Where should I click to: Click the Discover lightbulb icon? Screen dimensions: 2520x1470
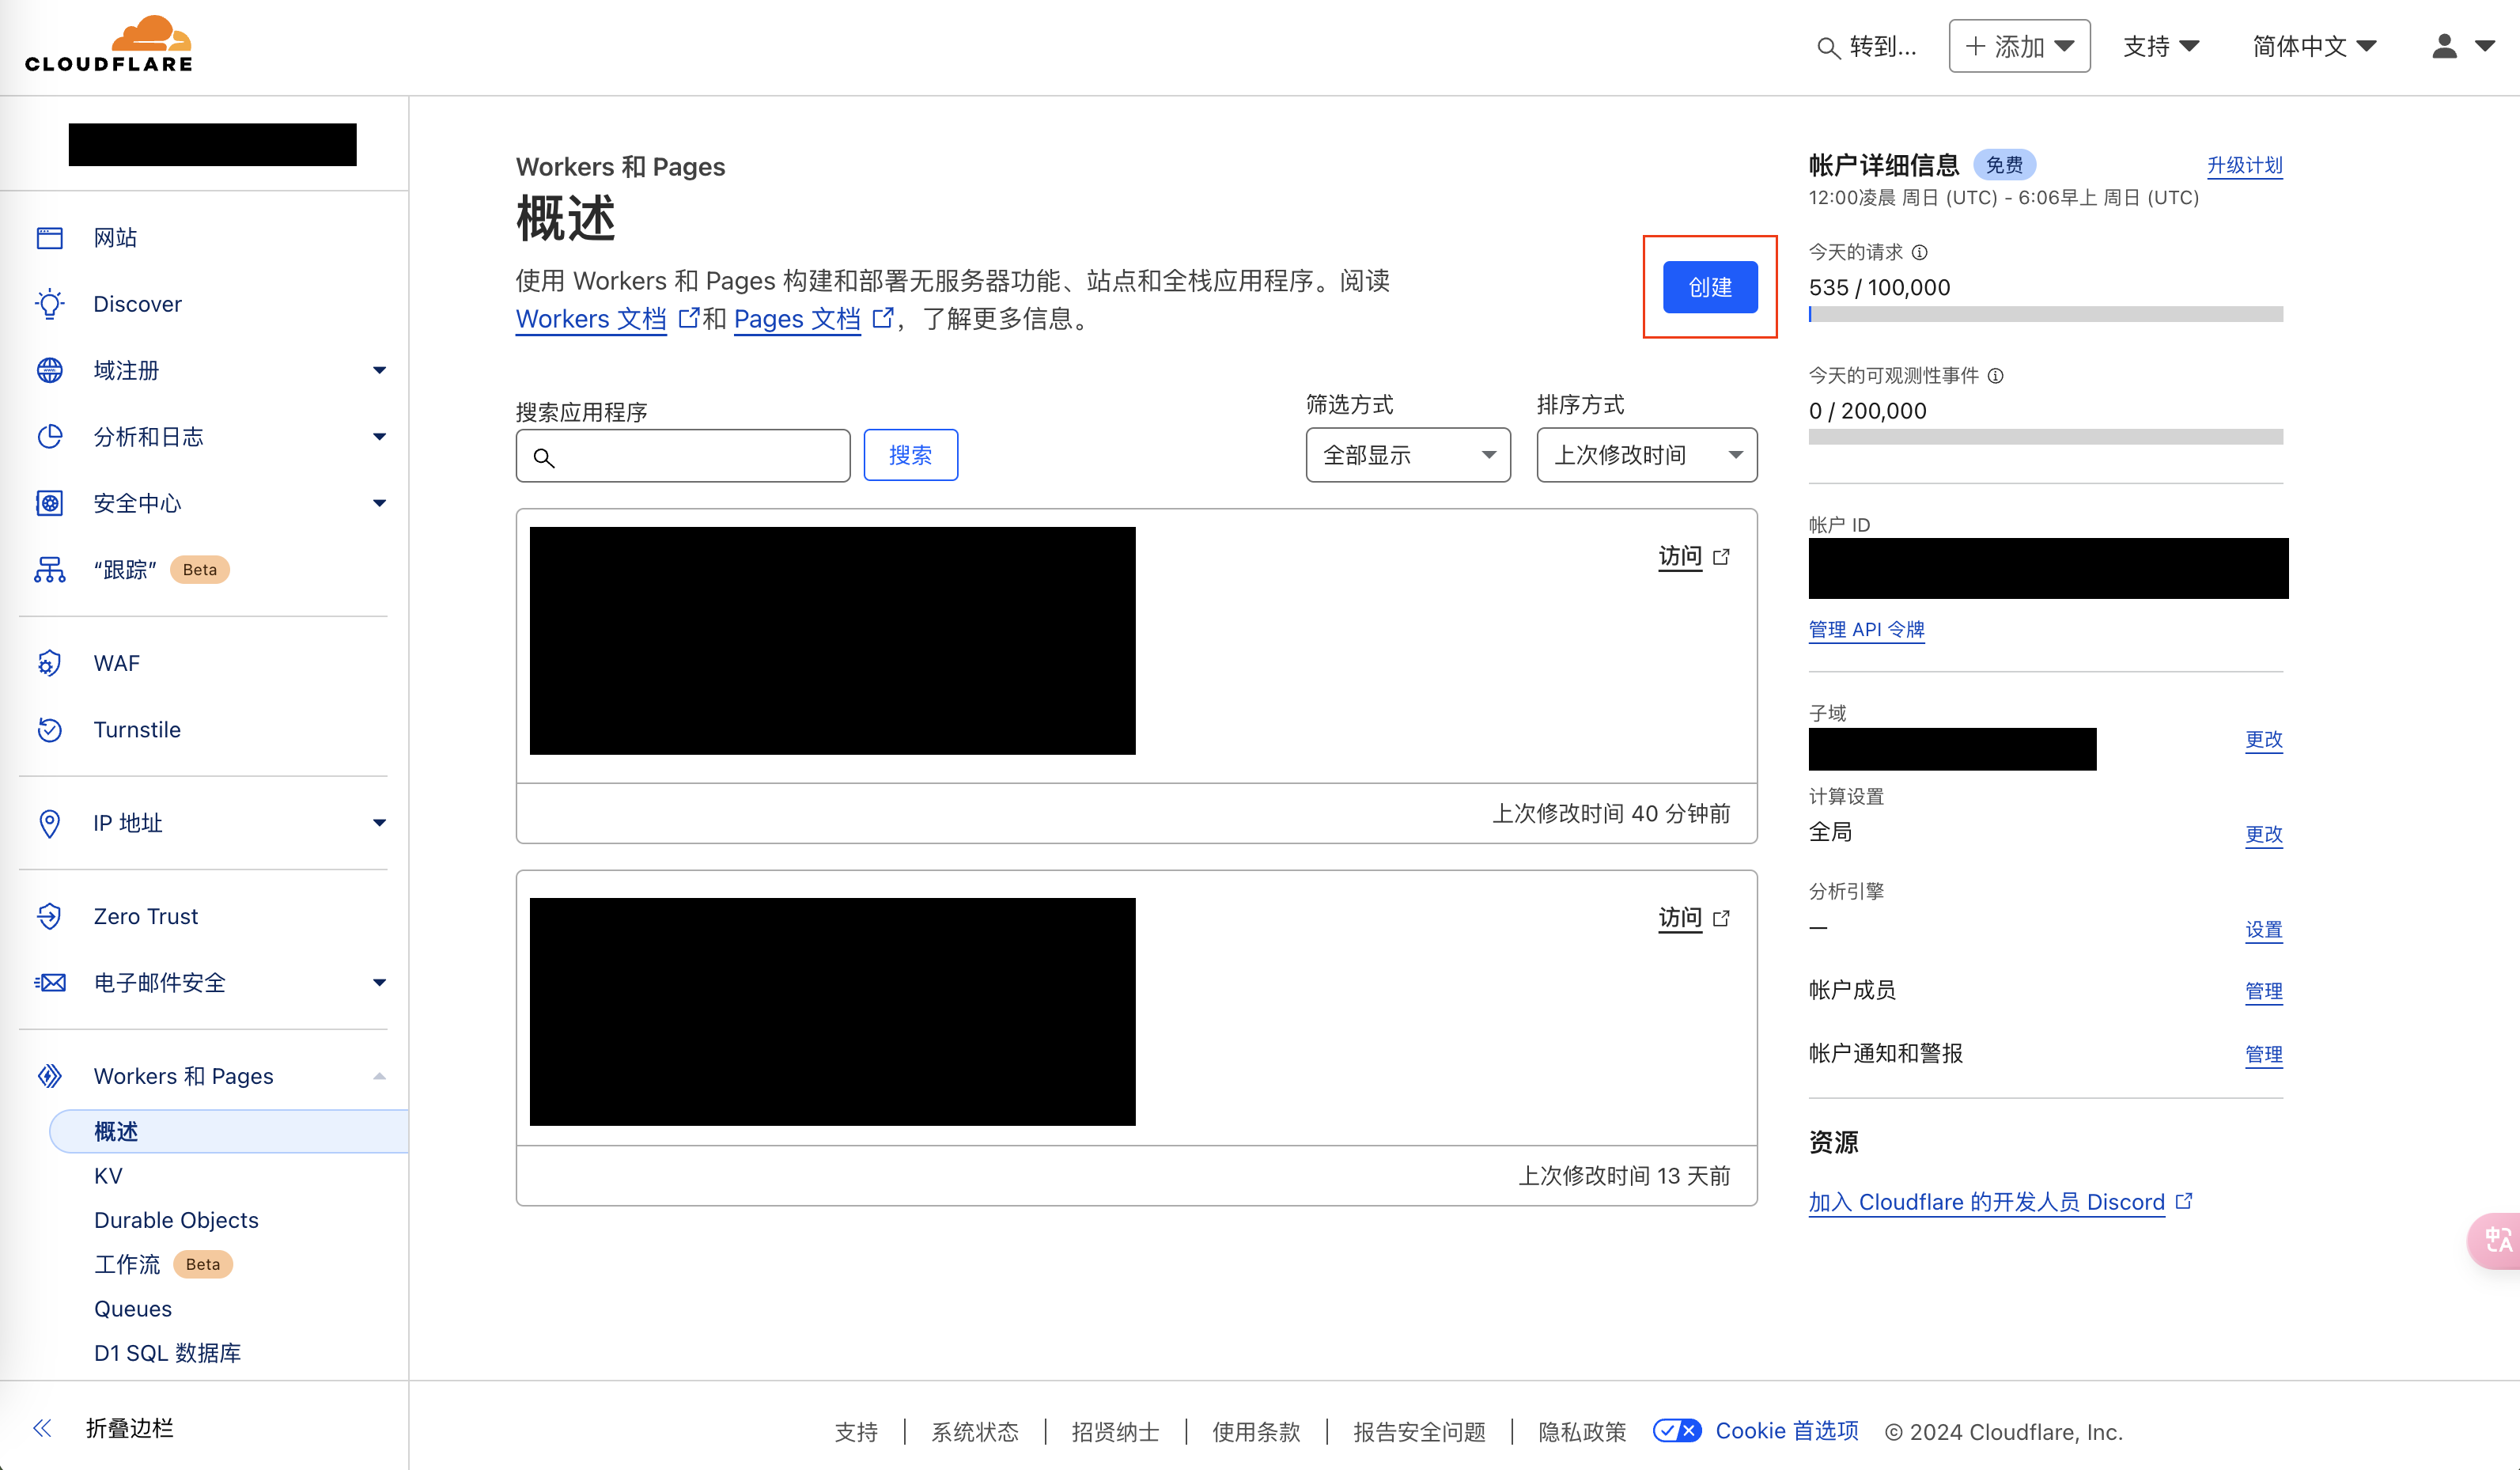49,304
